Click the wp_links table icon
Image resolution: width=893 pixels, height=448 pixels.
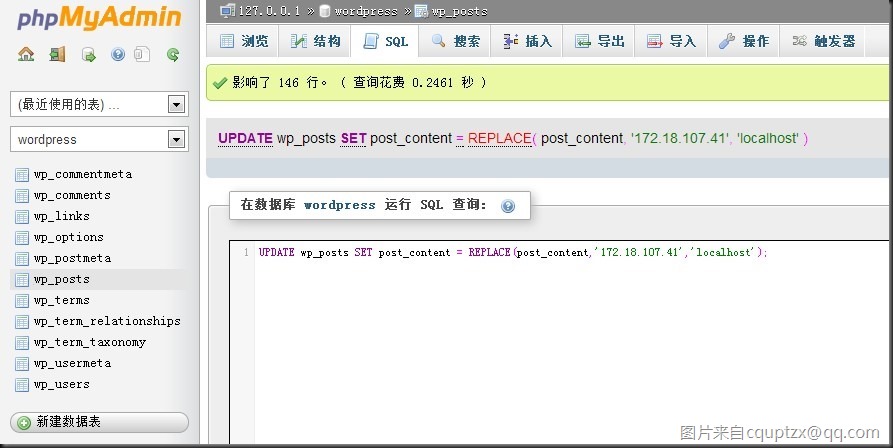(22, 217)
